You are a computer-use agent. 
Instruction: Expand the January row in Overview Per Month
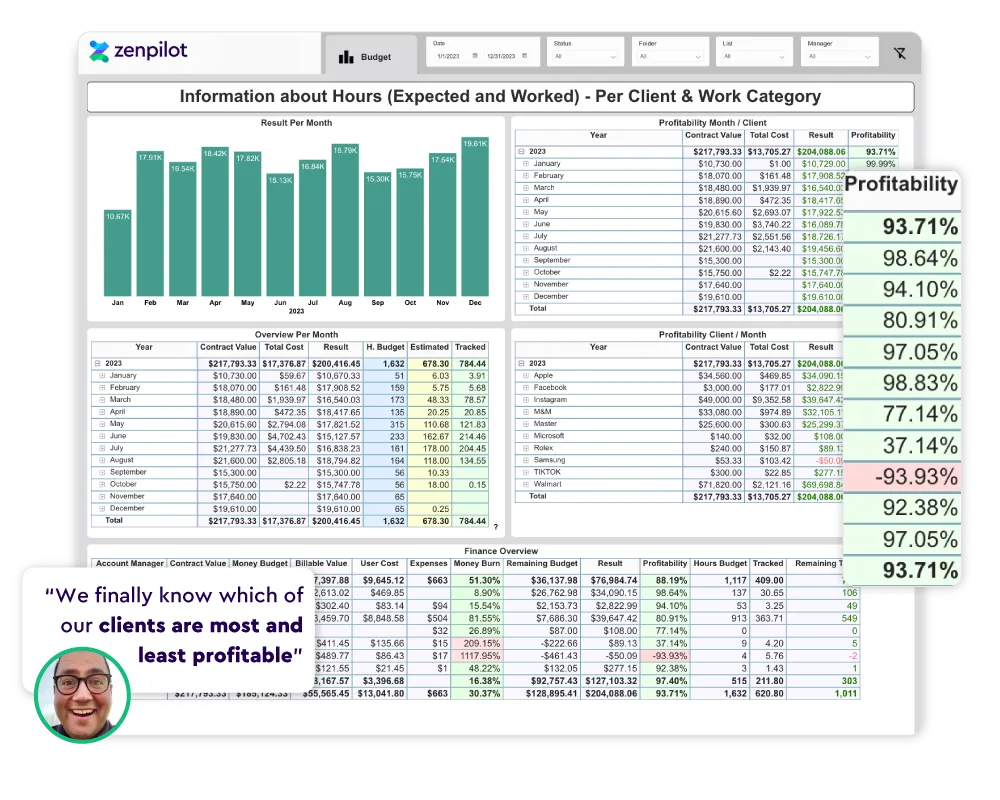click(100, 376)
